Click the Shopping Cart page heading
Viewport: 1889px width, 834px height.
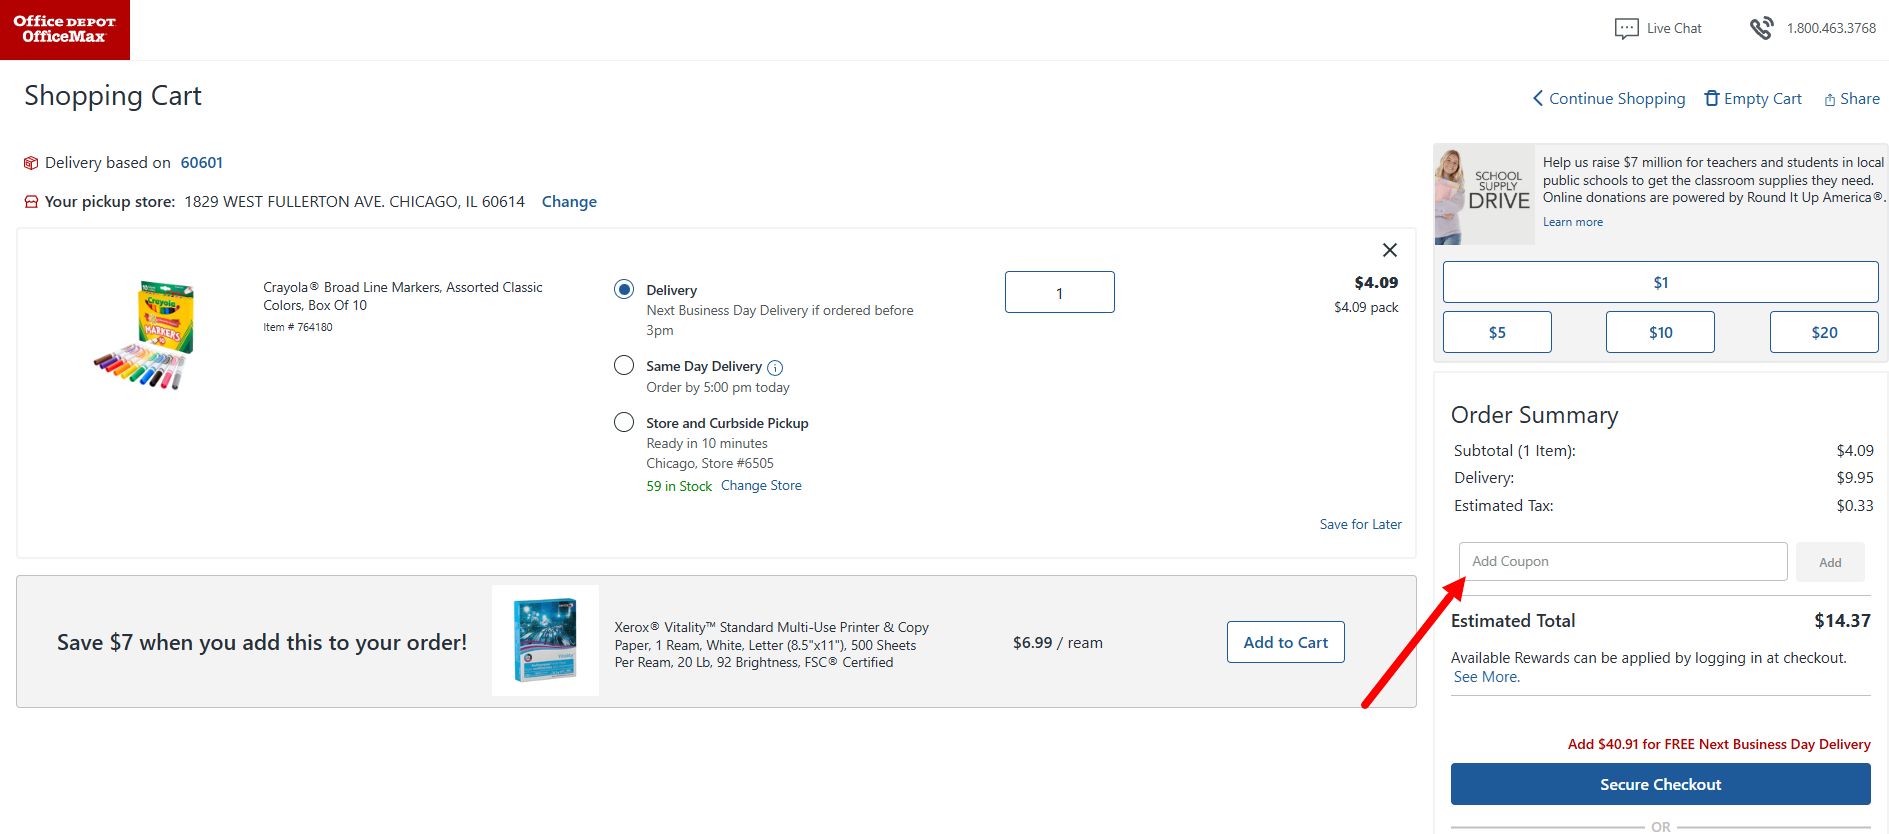(x=113, y=96)
